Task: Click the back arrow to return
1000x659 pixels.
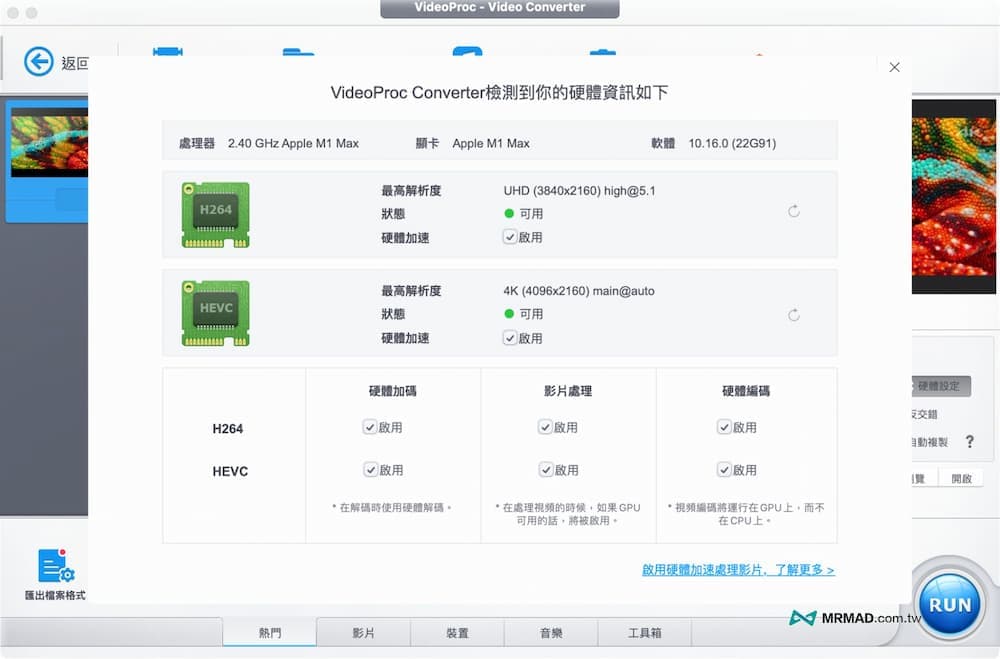Action: pyautogui.click(x=37, y=62)
